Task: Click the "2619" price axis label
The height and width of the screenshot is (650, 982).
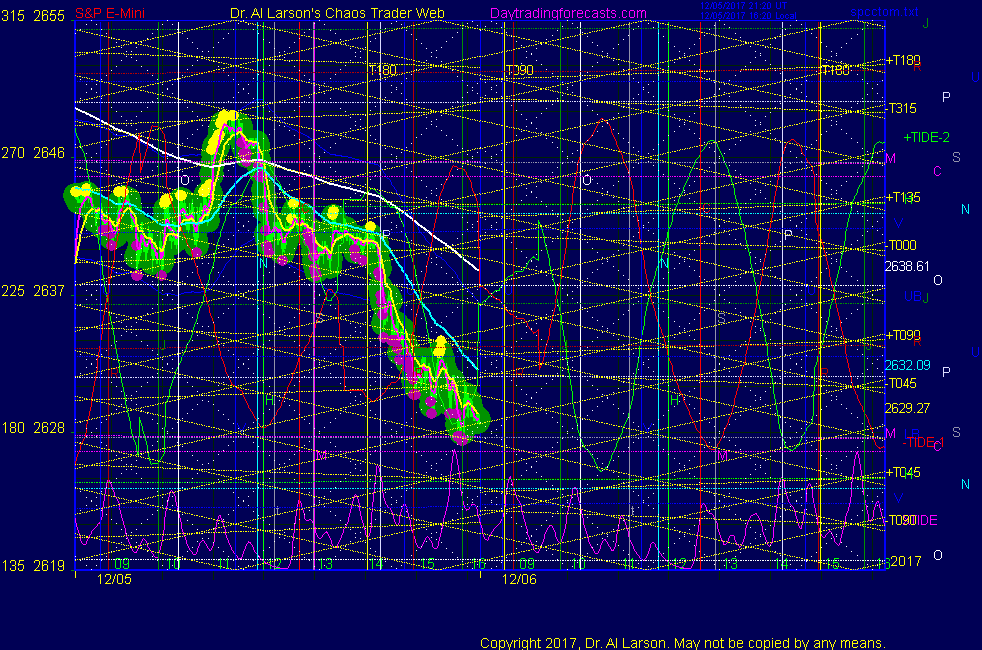Action: tap(49, 566)
